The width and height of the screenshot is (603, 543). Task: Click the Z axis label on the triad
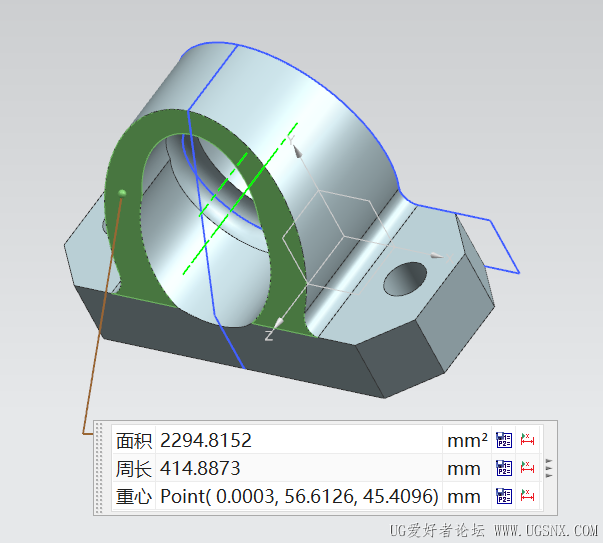click(269, 335)
